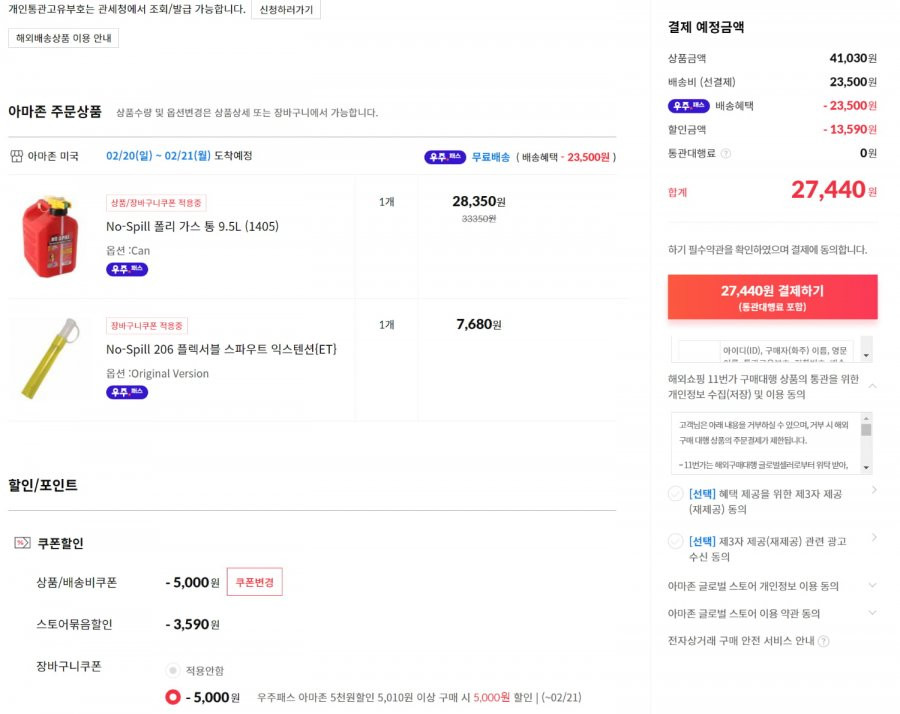Screen dimensions: 900x714
Task: Click the 우주패스 badge under No-Spill gas can
Action: click(x=127, y=269)
